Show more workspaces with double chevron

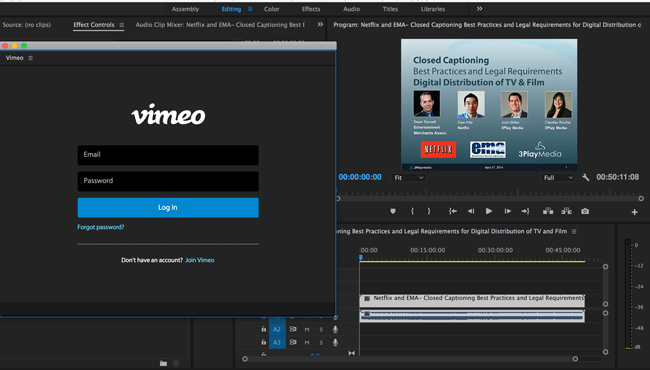[x=479, y=9]
